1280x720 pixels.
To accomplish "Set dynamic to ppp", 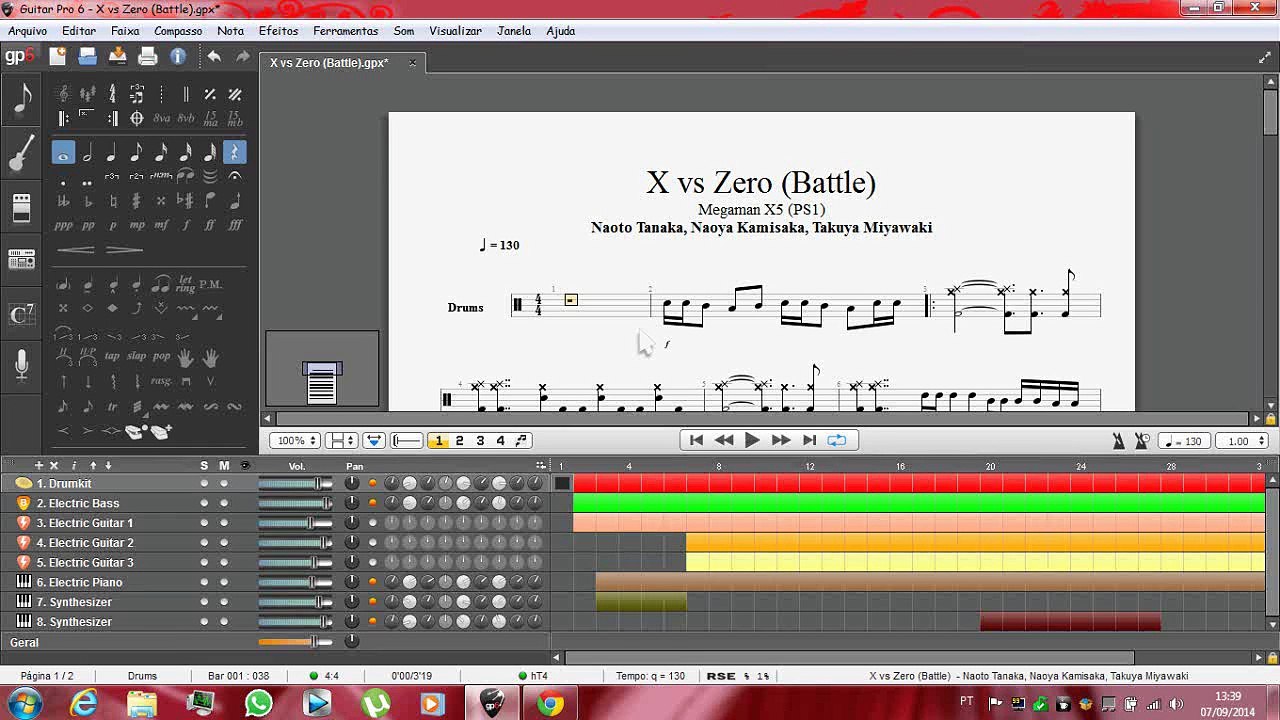I will pos(64,225).
